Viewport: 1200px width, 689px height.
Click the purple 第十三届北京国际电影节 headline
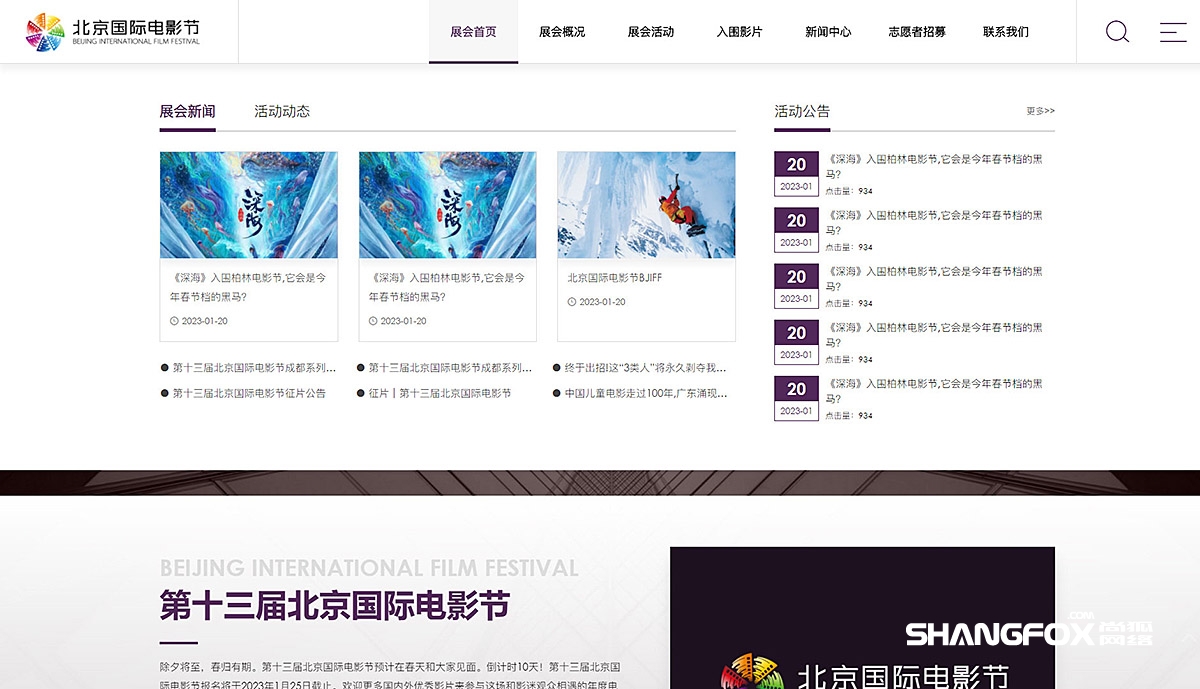[x=335, y=606]
